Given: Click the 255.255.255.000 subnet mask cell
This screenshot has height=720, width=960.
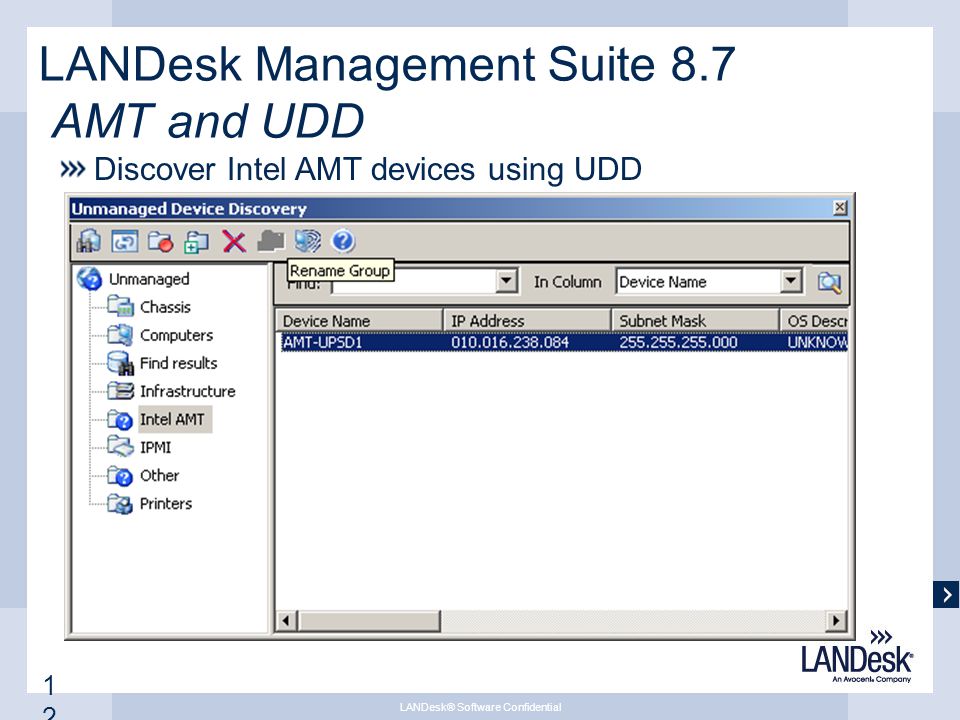Looking at the screenshot, I should [678, 342].
